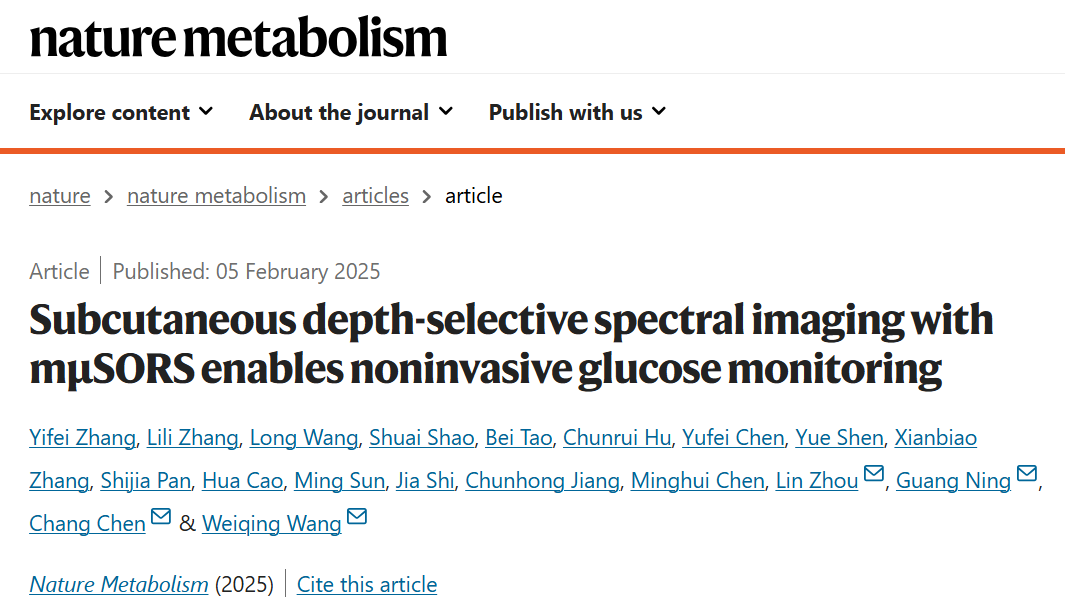Open the nature metabolism breadcrumb link
Viewport: 1065px width, 609px height.
click(216, 196)
